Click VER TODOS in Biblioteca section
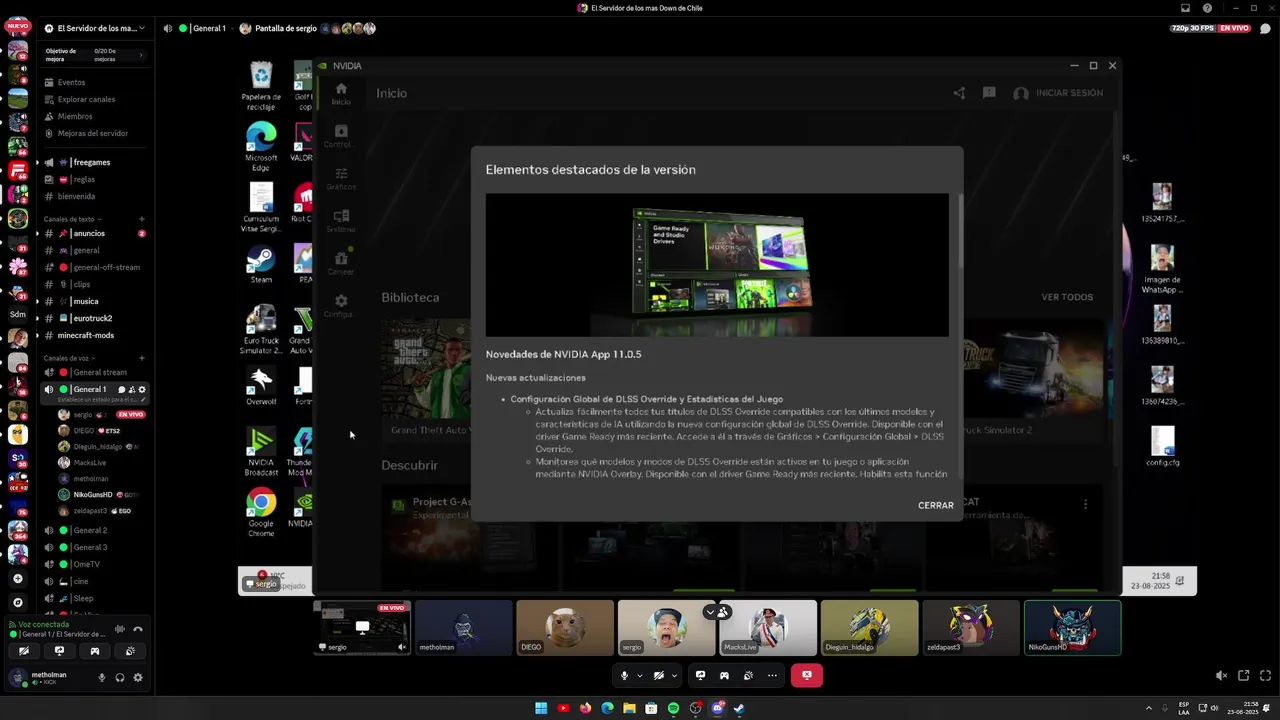 click(x=1067, y=297)
